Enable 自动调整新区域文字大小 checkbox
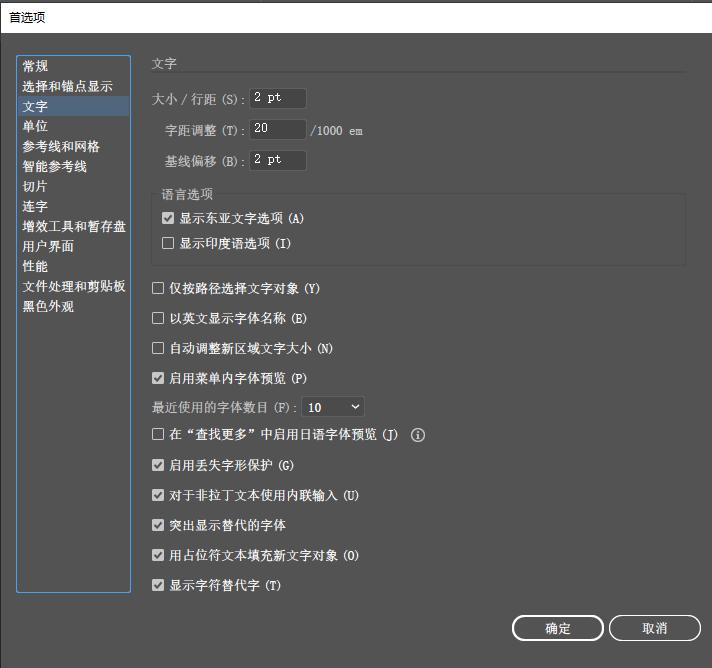The width and height of the screenshot is (712, 668). tap(158, 348)
